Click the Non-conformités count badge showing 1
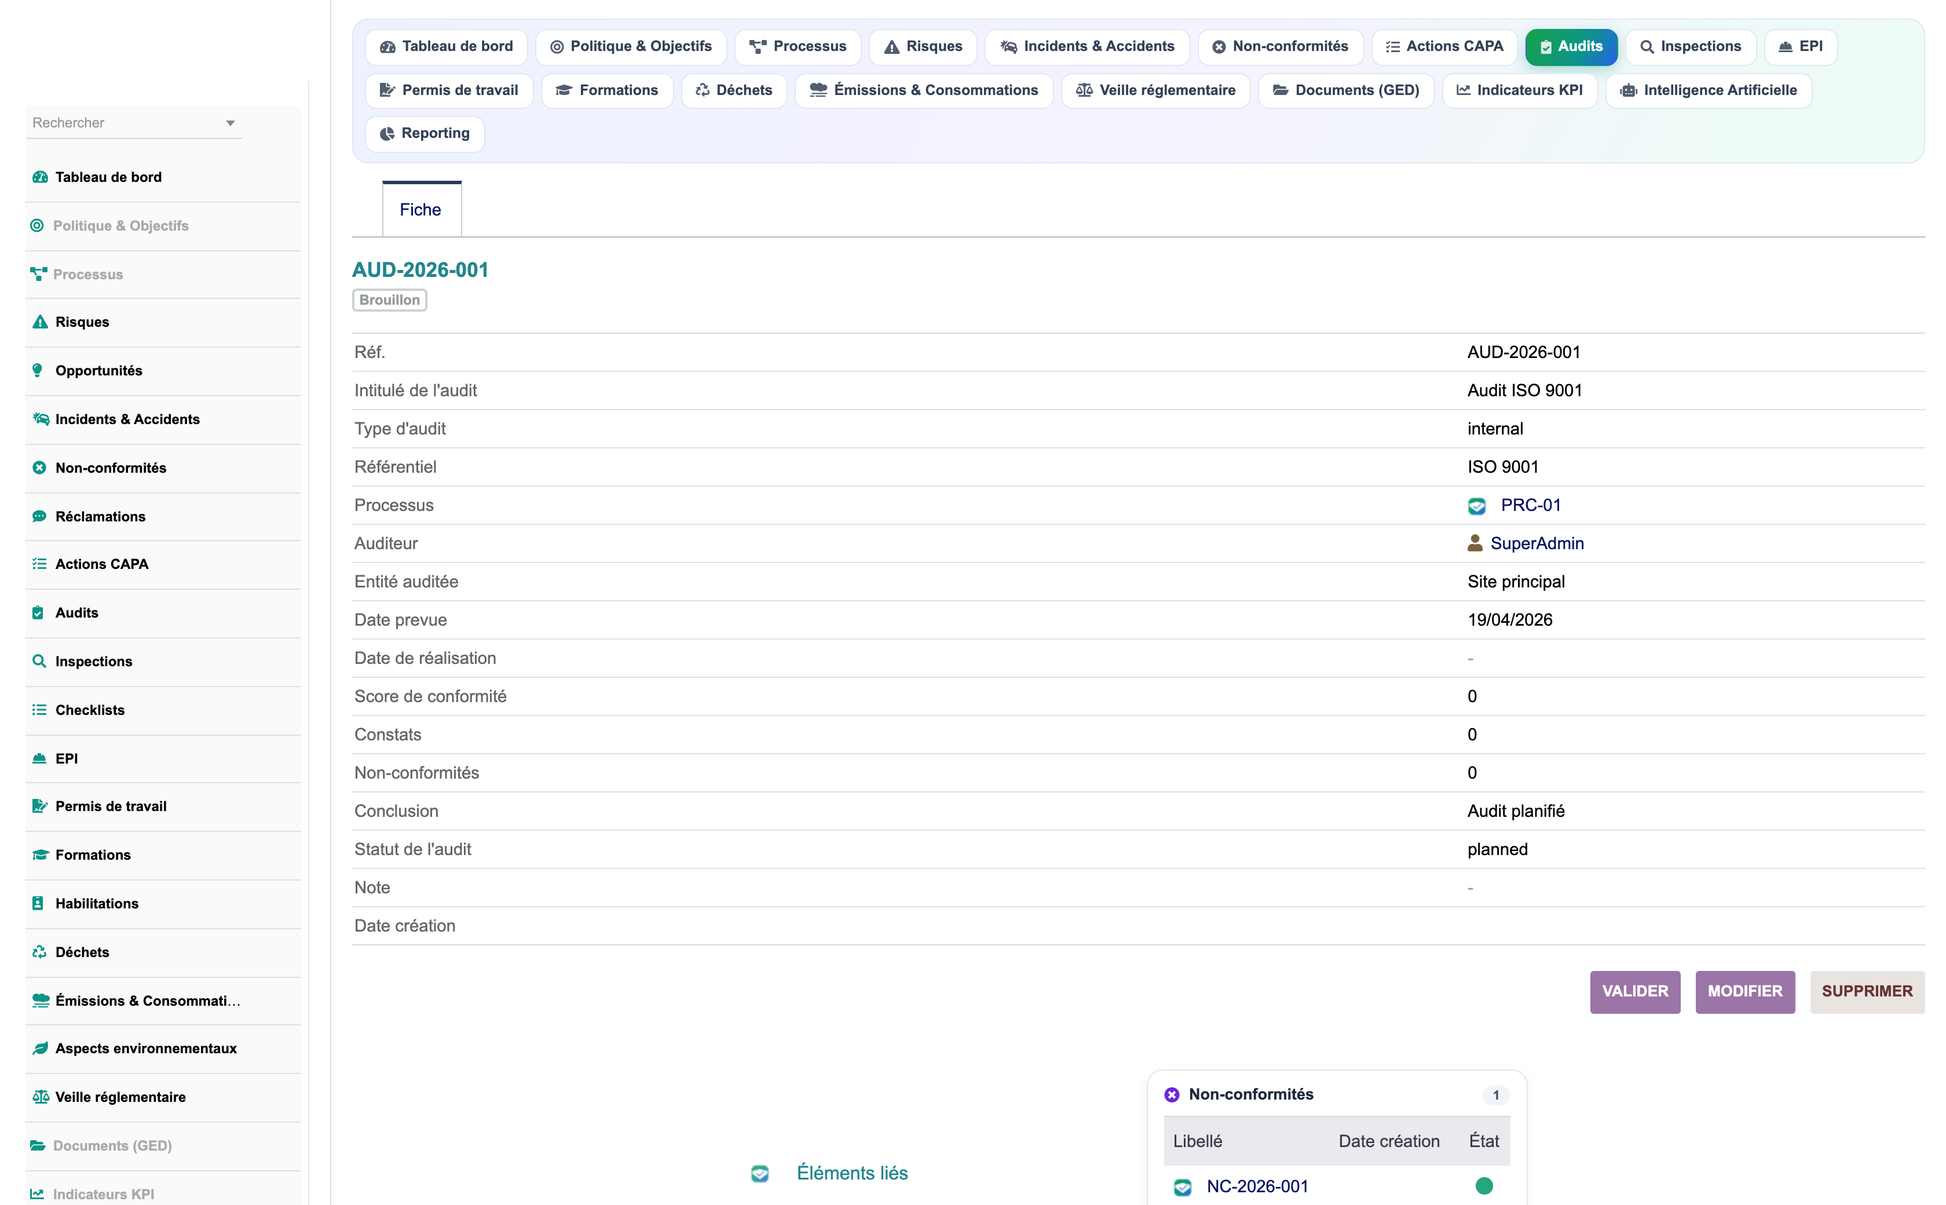This screenshot has height=1205, width=1946. pos(1495,1095)
